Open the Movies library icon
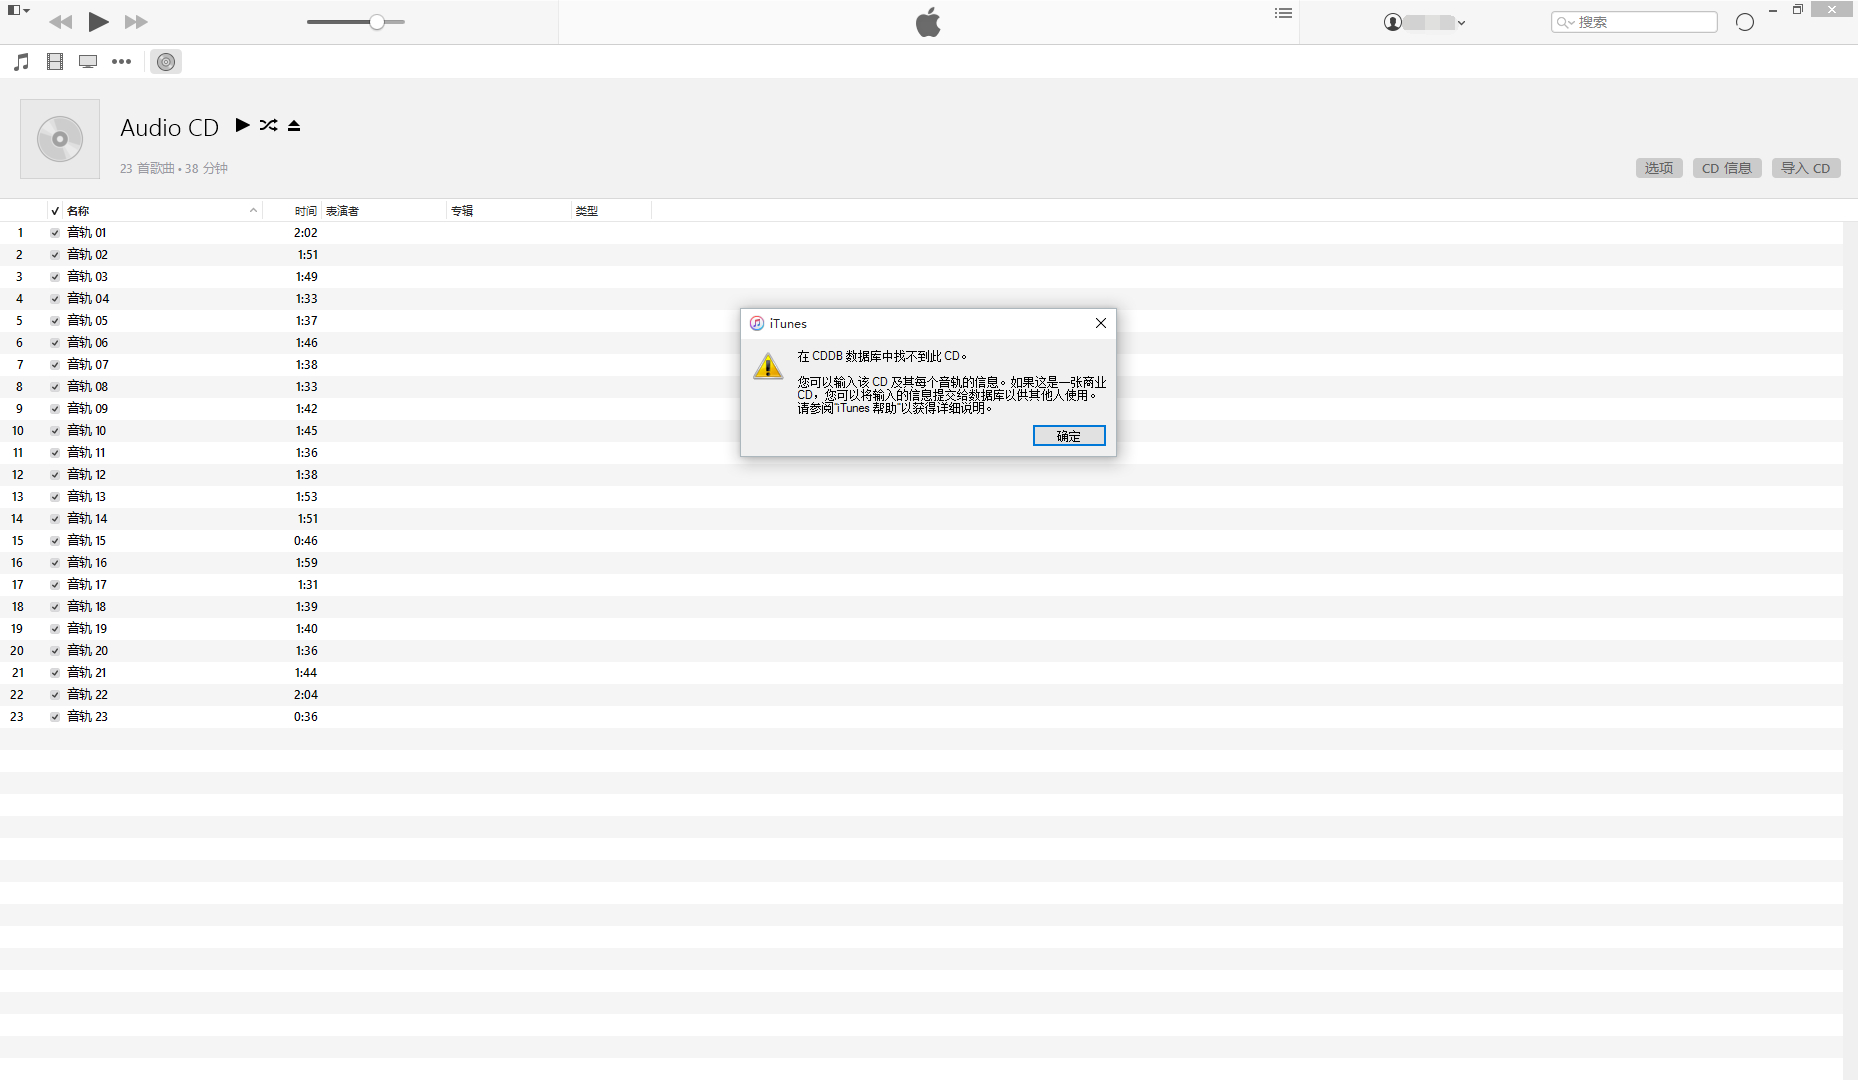The height and width of the screenshot is (1080, 1858). tap(55, 62)
